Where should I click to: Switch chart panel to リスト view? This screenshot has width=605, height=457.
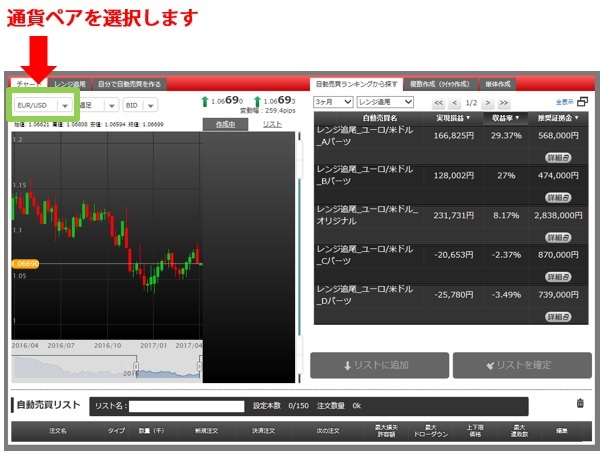tap(272, 124)
